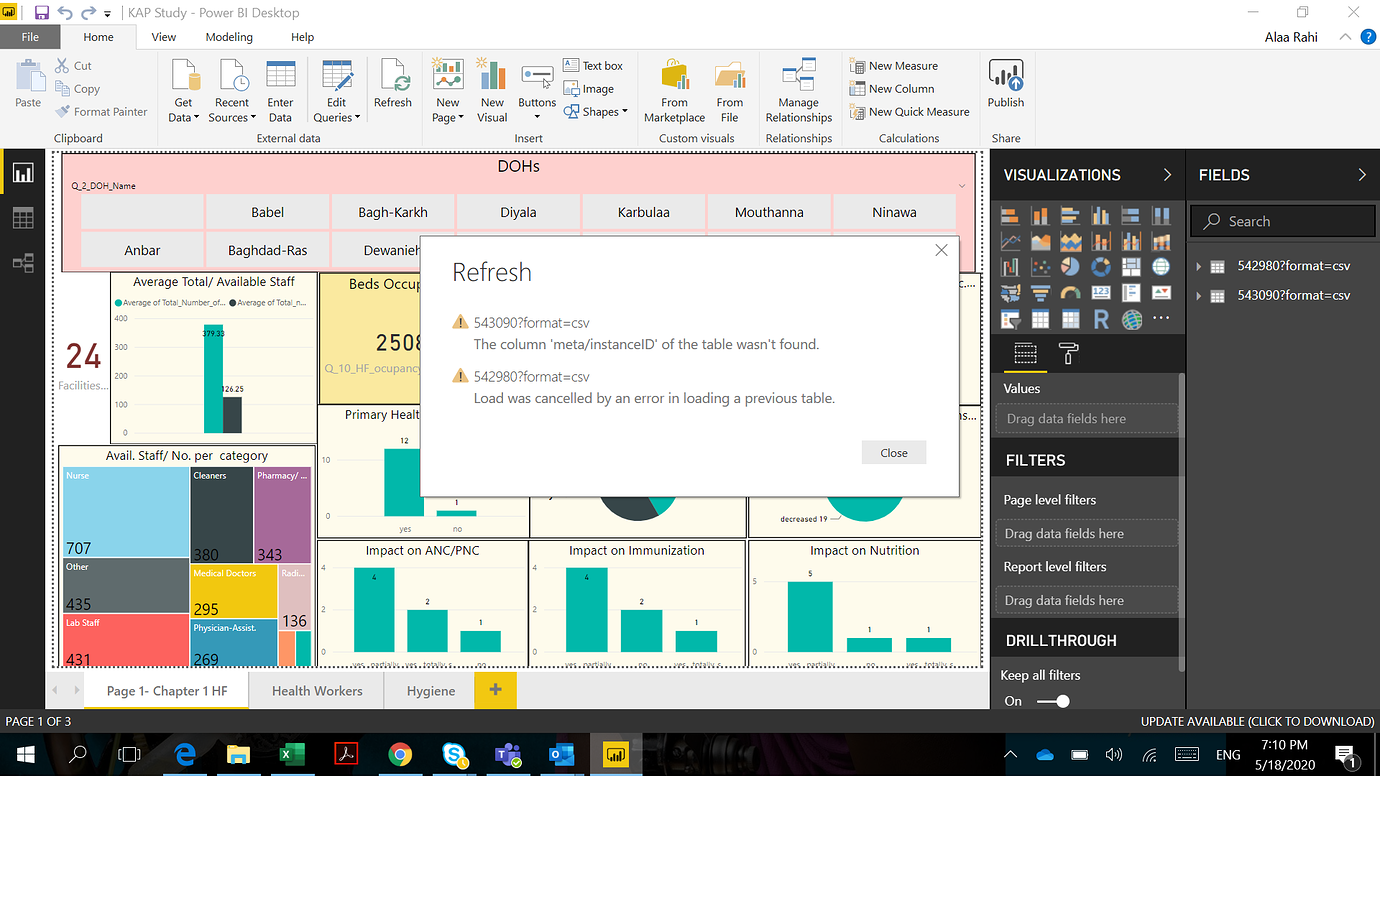Image resolution: width=1380 pixels, height=900 pixels.
Task: Open Edit Queries
Action: (336, 88)
